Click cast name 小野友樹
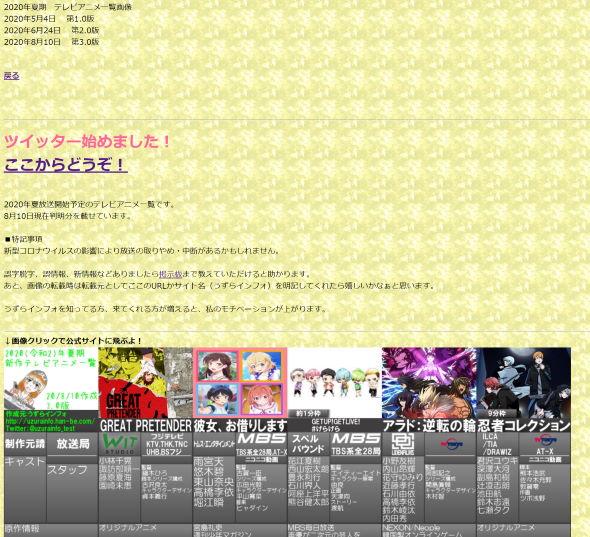Viewport: 590px width, 537px height. [x=398, y=461]
